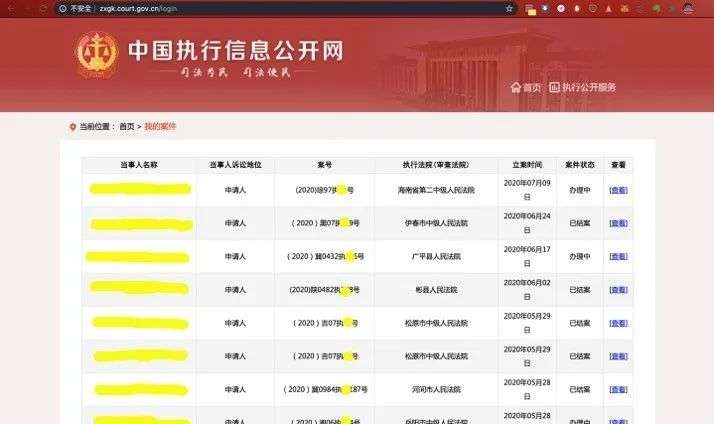Click the 中国执行信息公开网 site title

236,50
